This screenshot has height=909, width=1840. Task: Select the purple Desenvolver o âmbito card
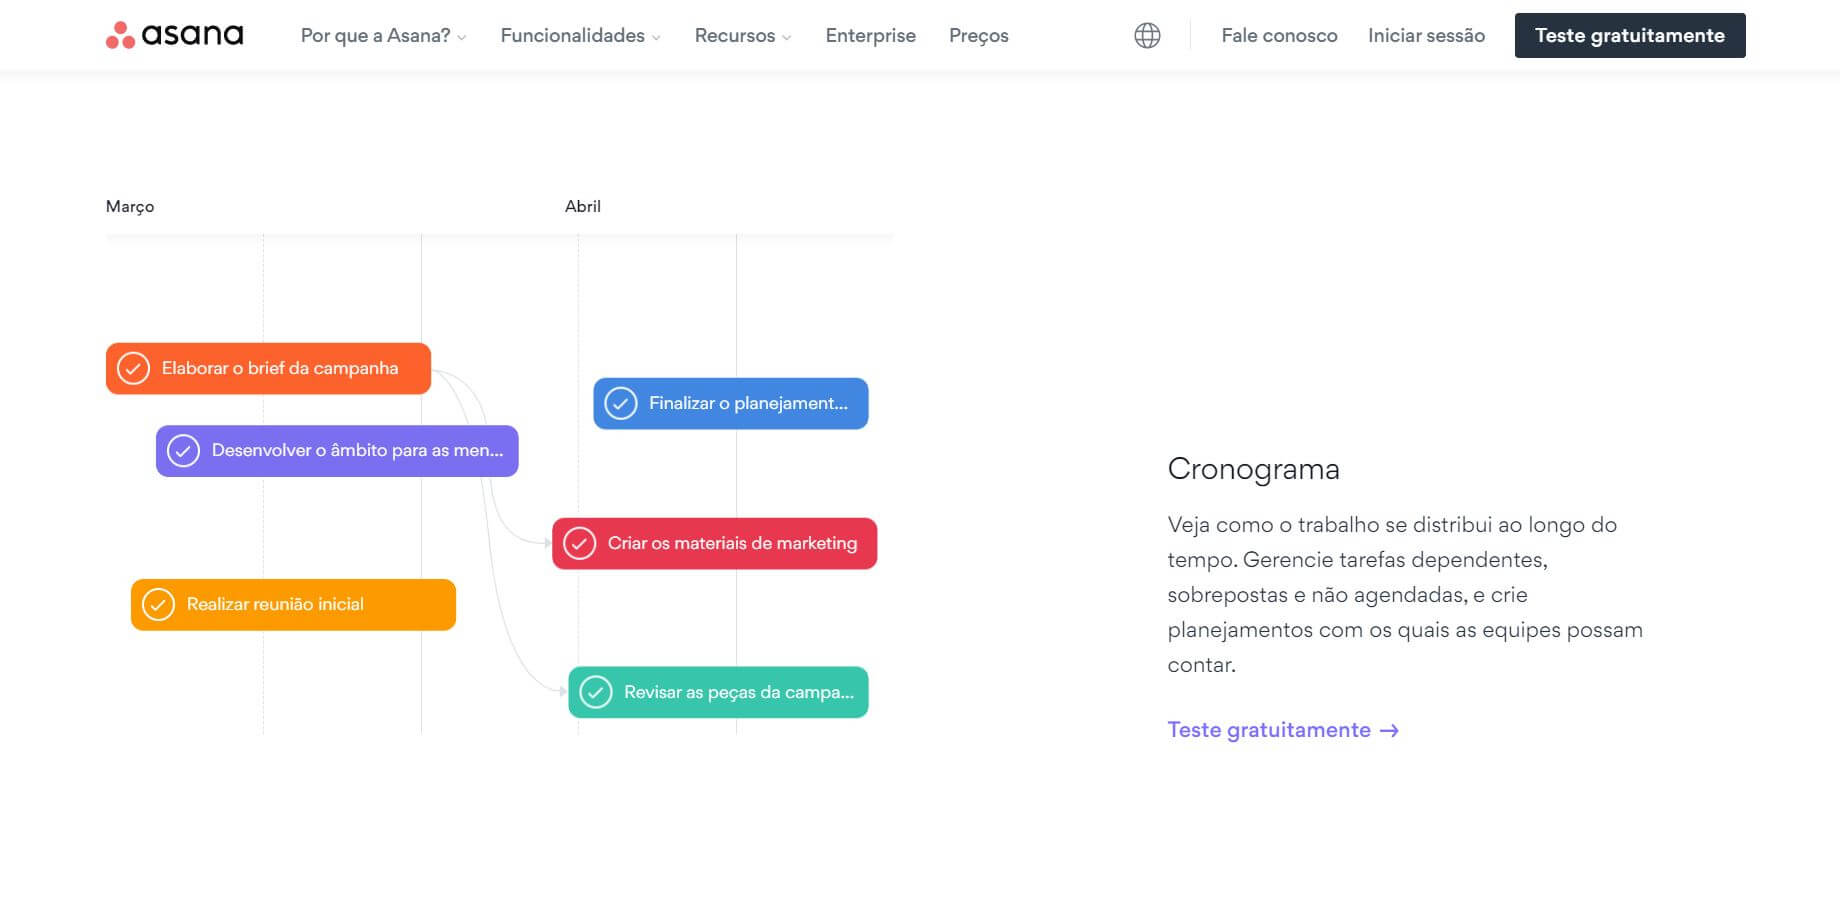pyautogui.click(x=337, y=451)
